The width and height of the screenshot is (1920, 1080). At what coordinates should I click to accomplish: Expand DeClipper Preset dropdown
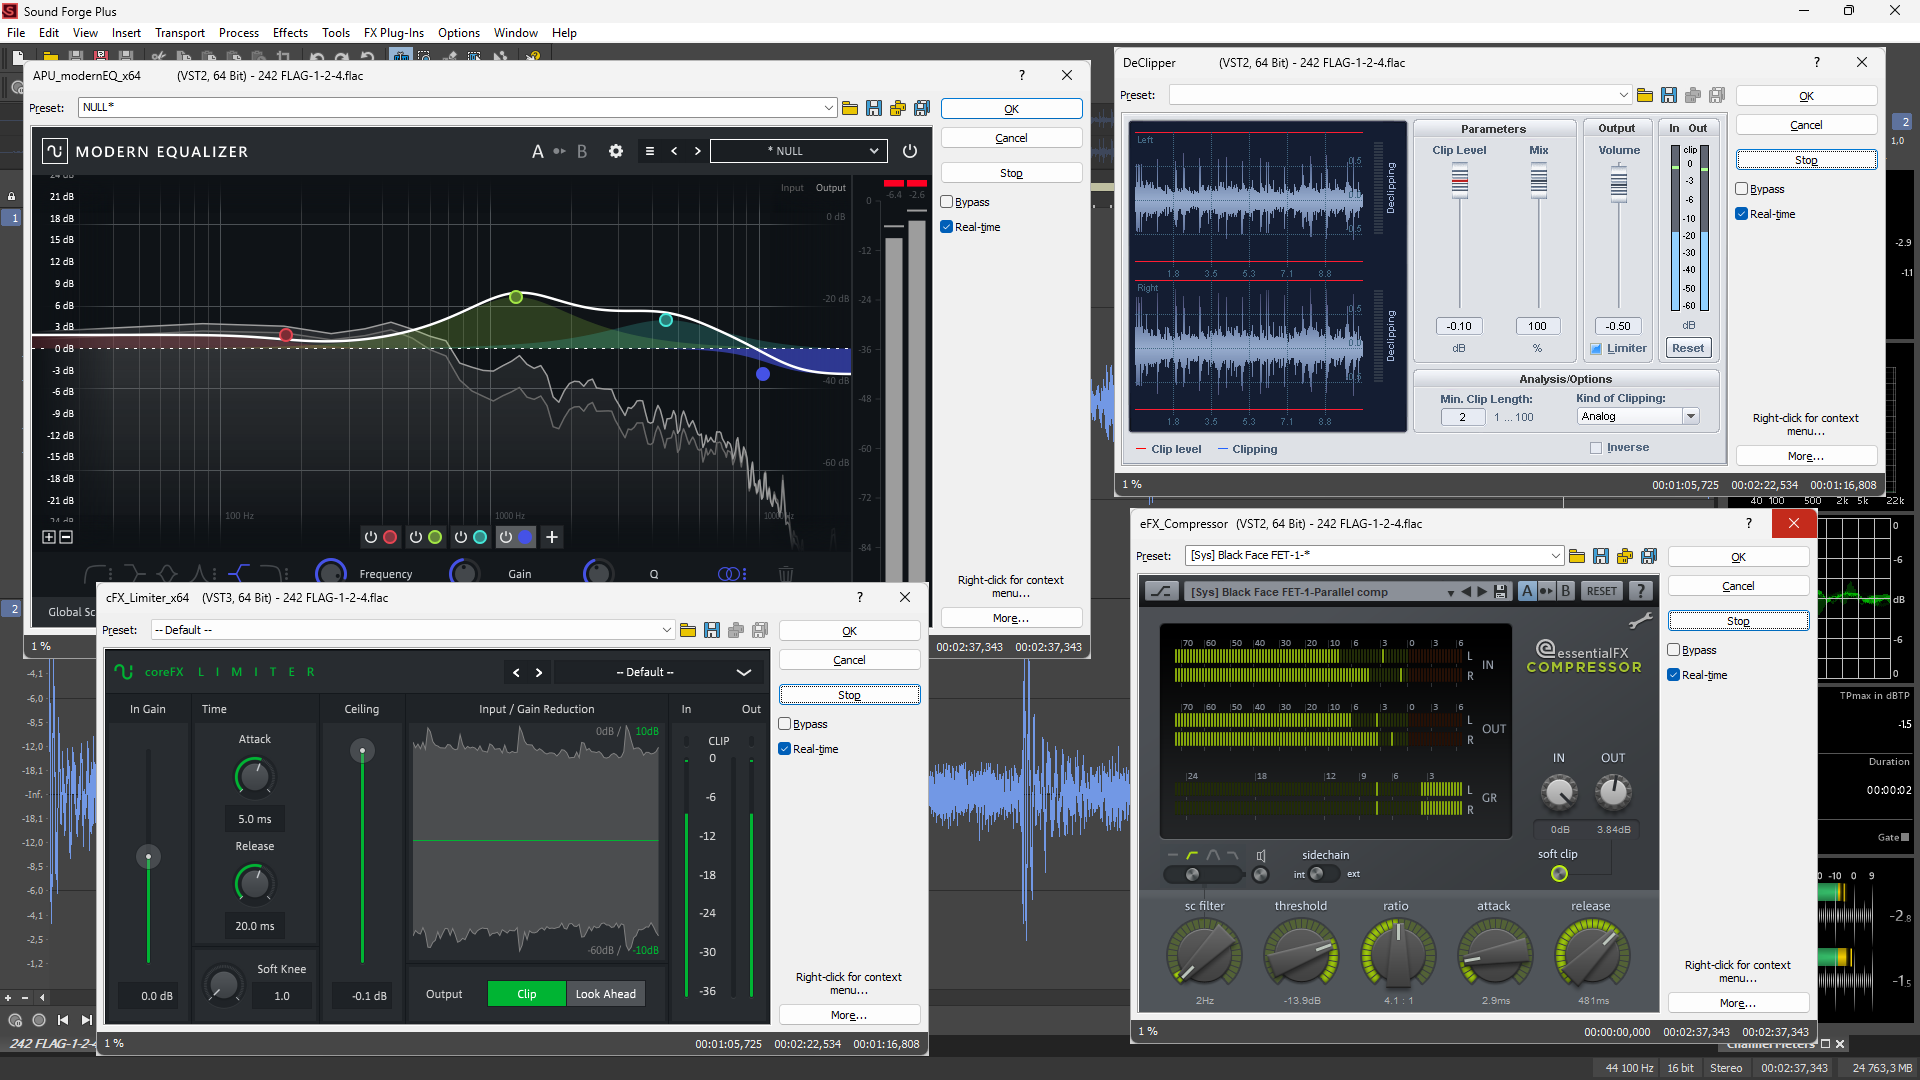click(x=1623, y=95)
